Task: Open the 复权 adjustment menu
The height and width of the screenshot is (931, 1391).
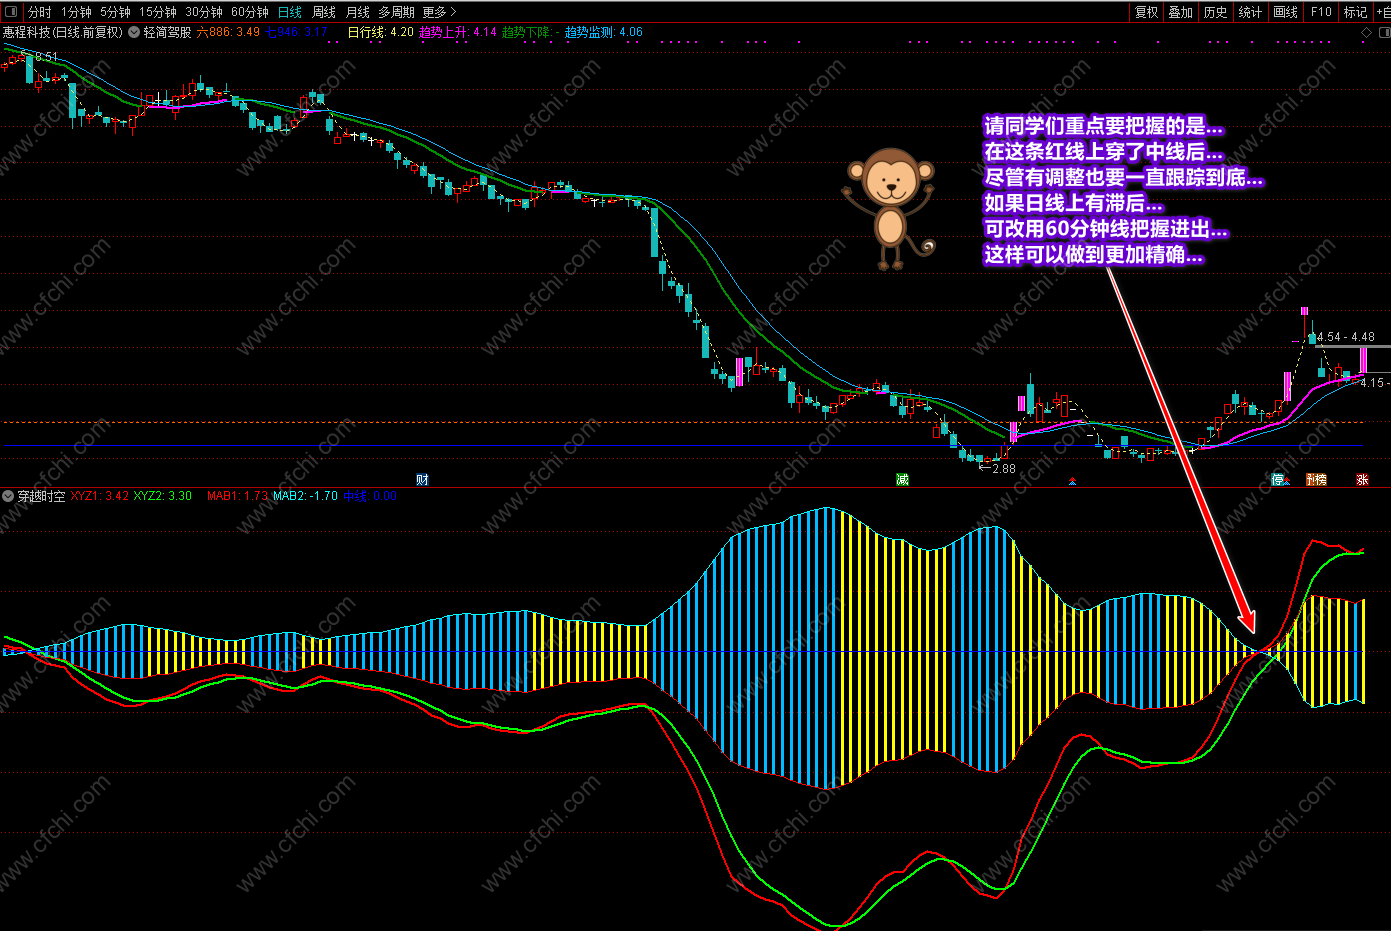Action: pyautogui.click(x=1146, y=12)
